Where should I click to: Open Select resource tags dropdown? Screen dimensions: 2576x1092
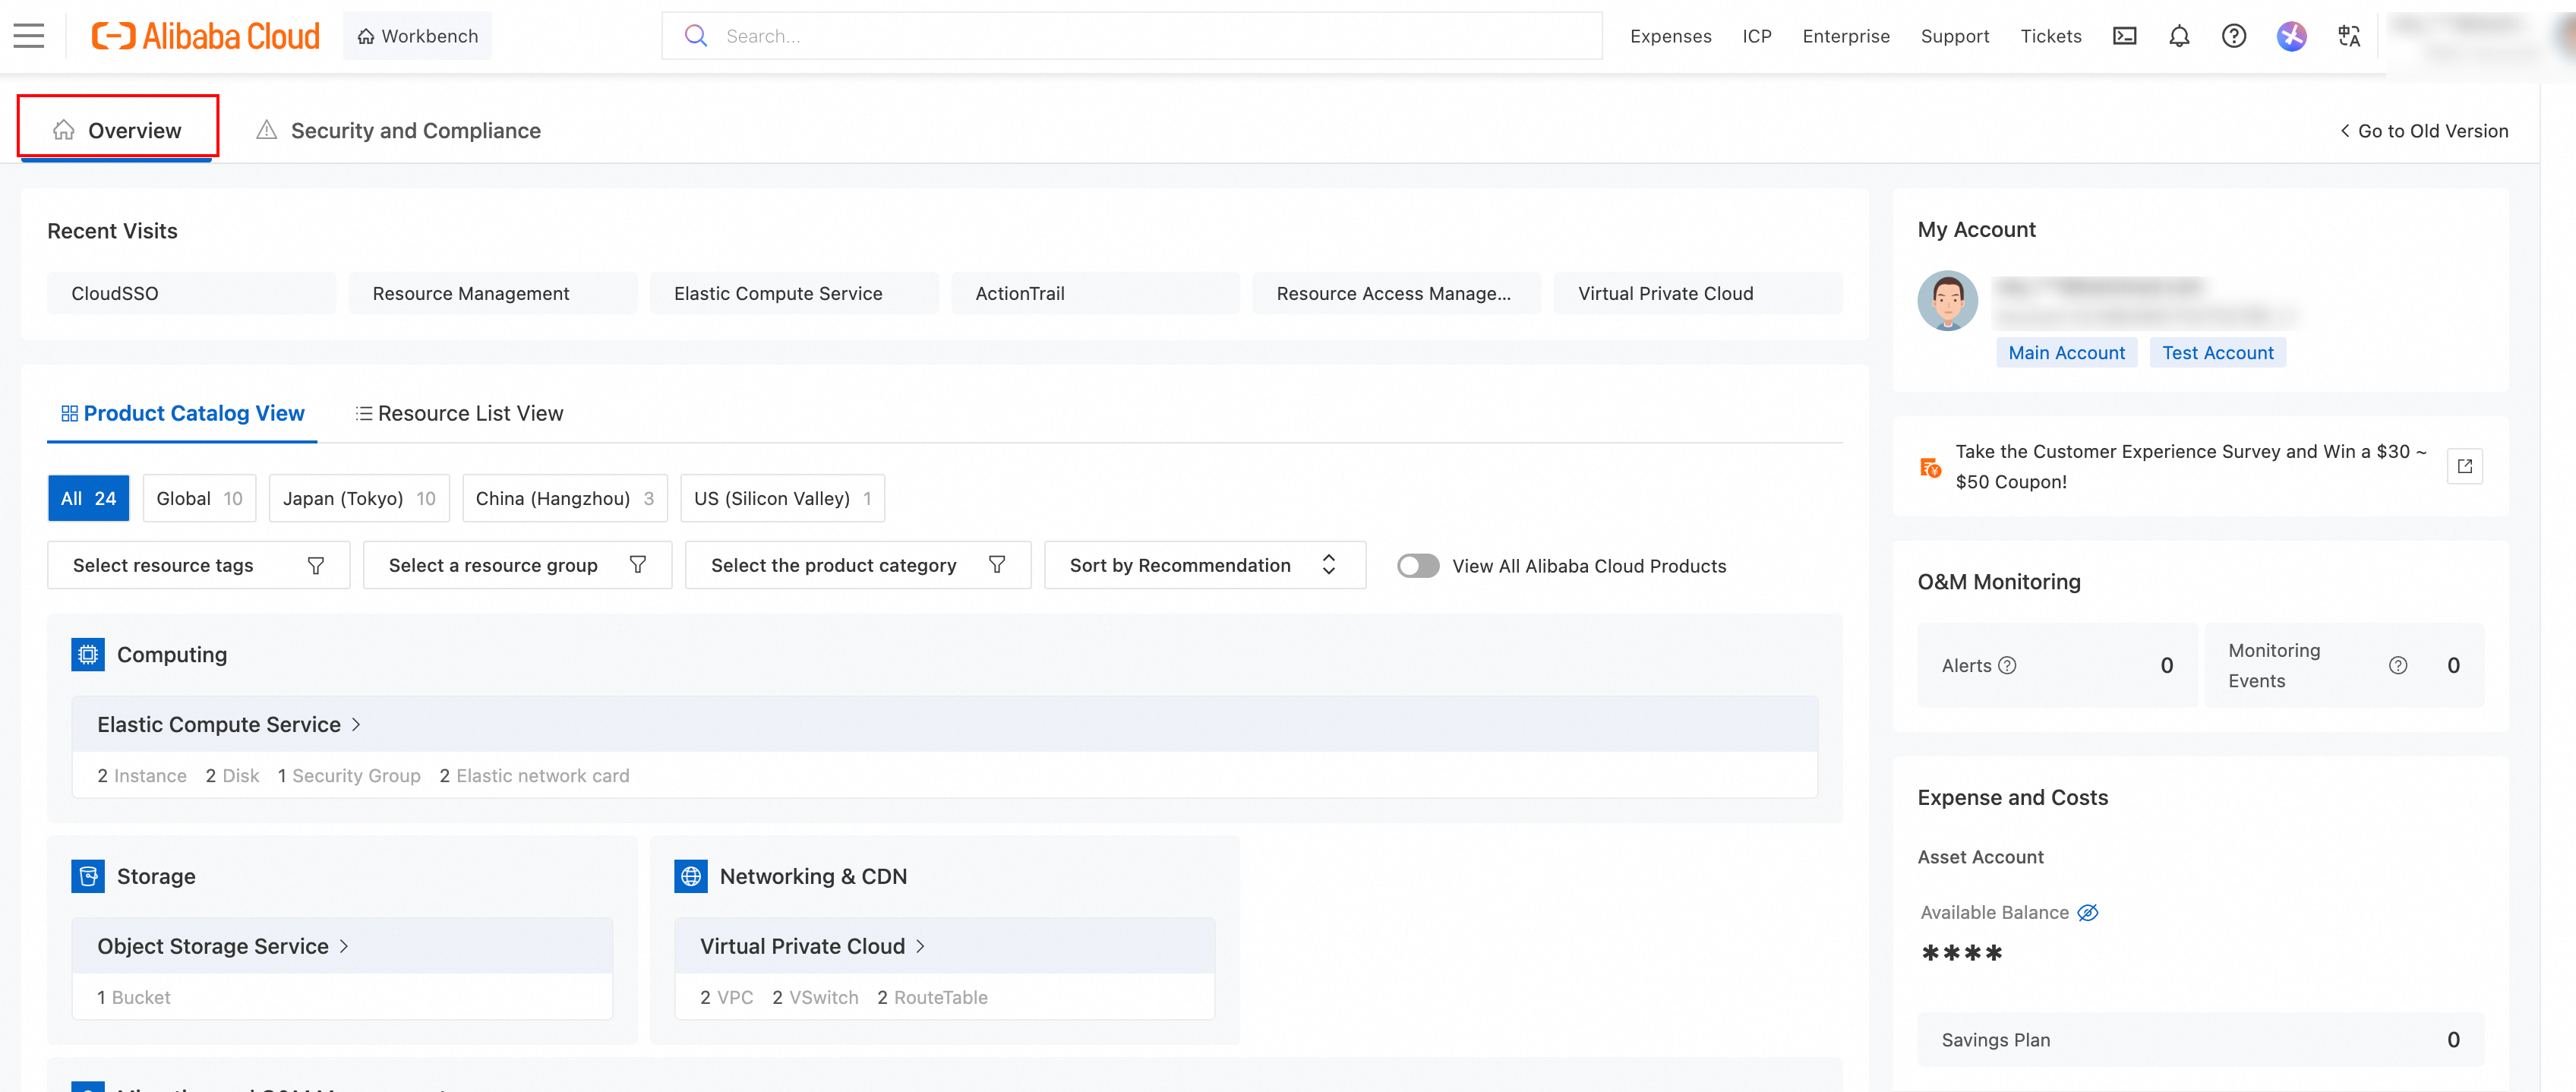(198, 565)
